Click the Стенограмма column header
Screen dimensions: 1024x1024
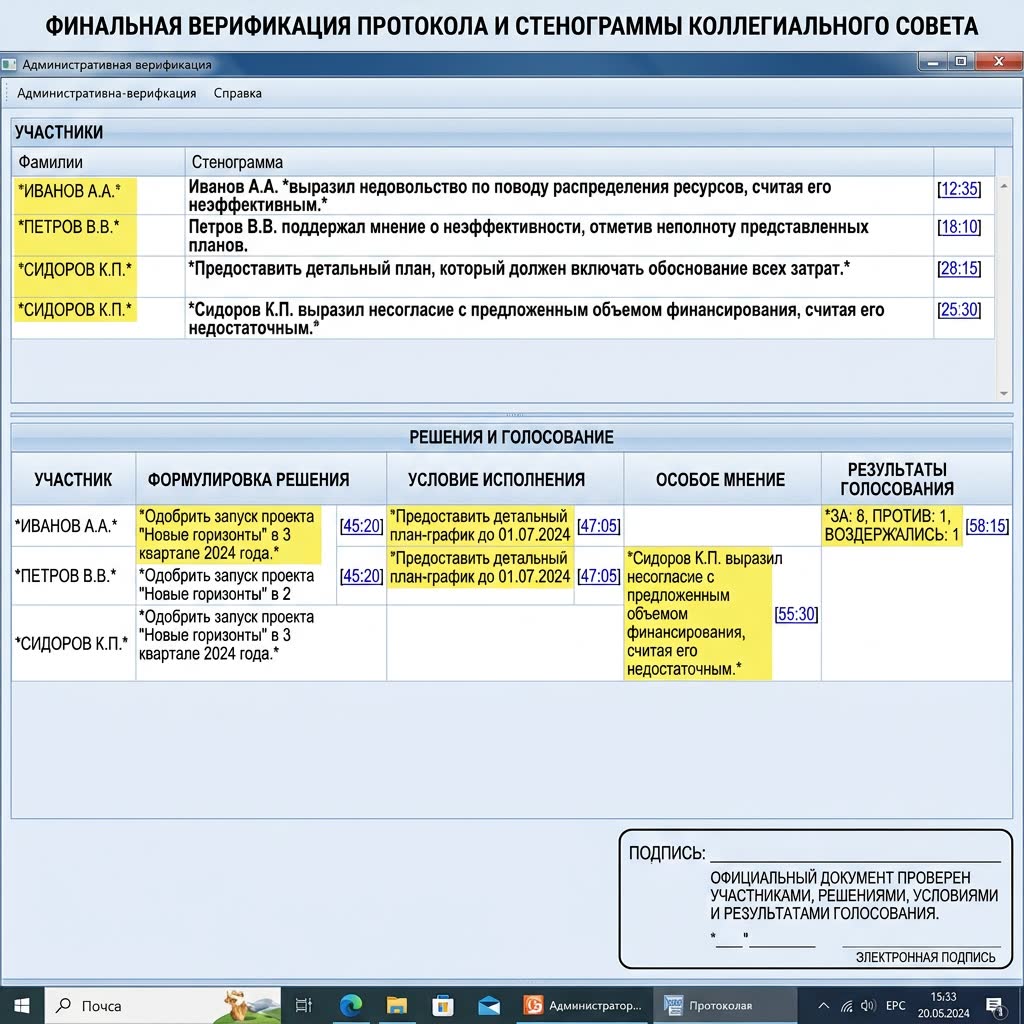pos(559,162)
